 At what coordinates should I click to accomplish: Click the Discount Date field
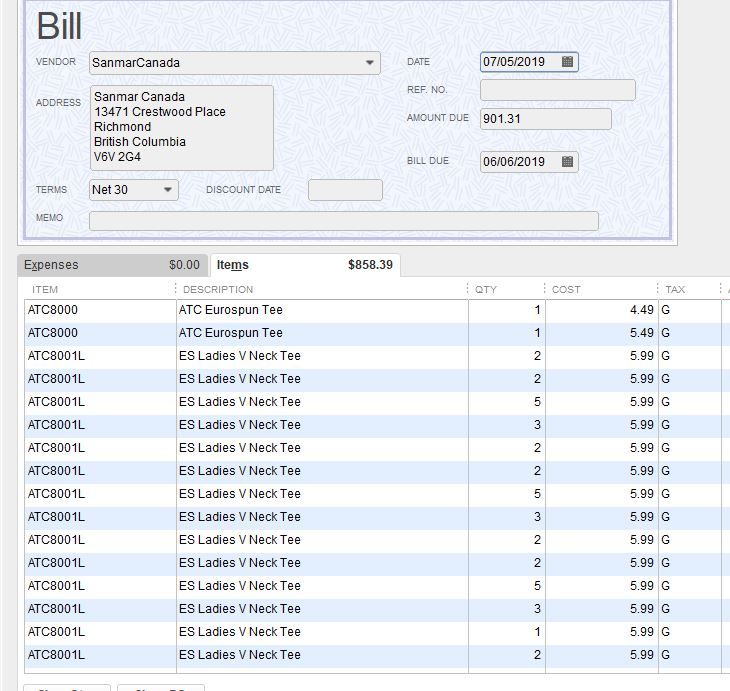point(345,190)
